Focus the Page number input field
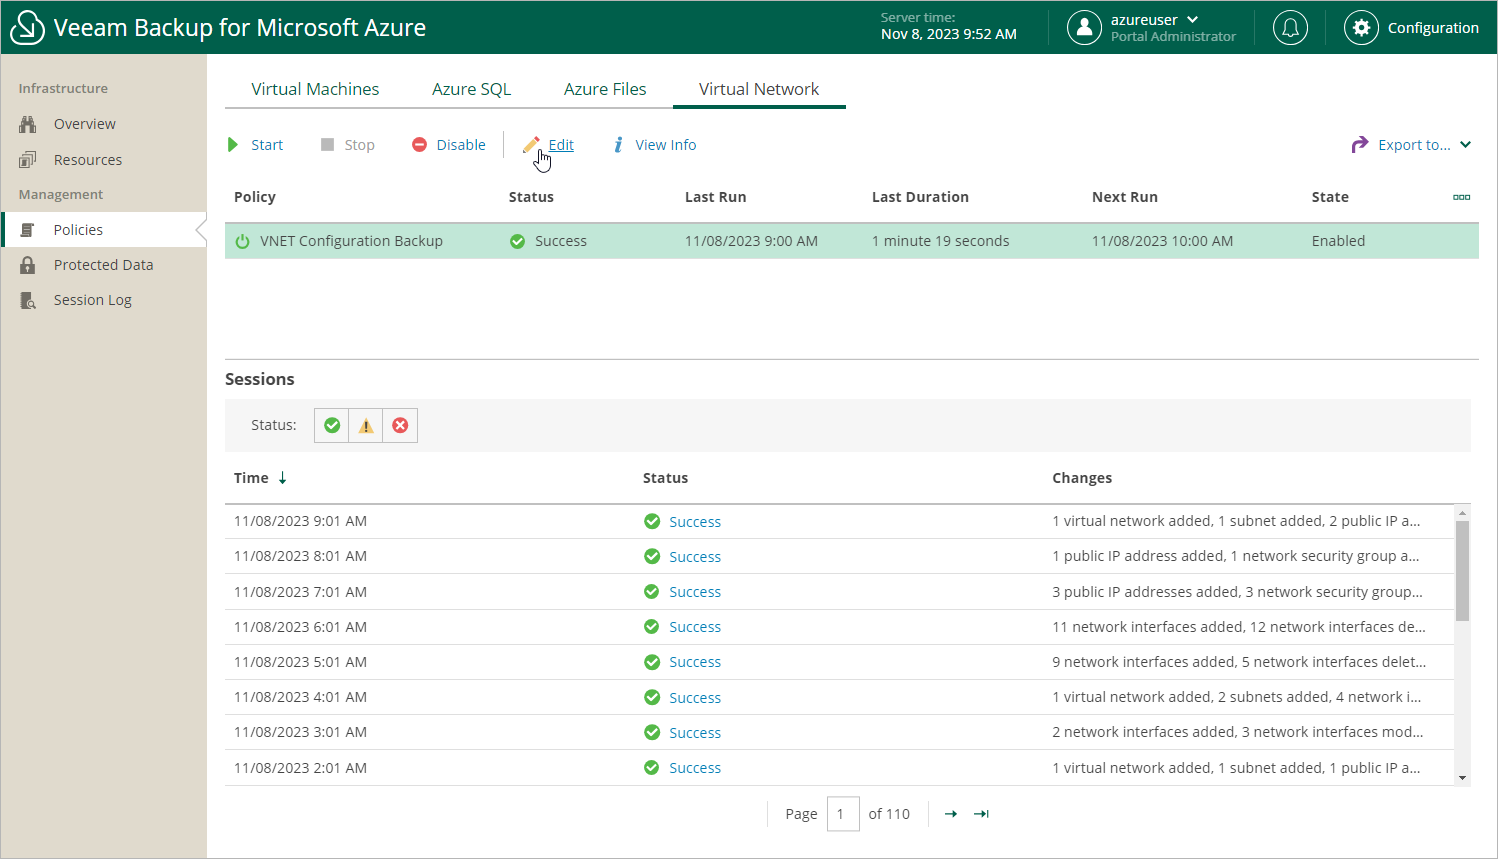Image resolution: width=1498 pixels, height=859 pixels. click(x=843, y=814)
